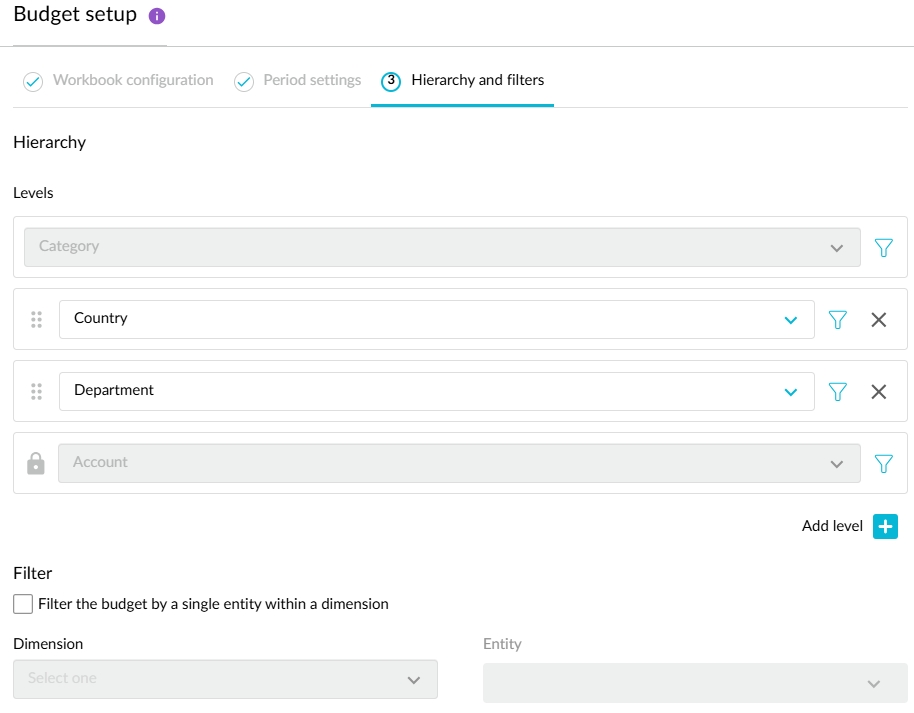The width and height of the screenshot is (914, 713).
Task: Open the Entity dropdown
Action: 694,683
